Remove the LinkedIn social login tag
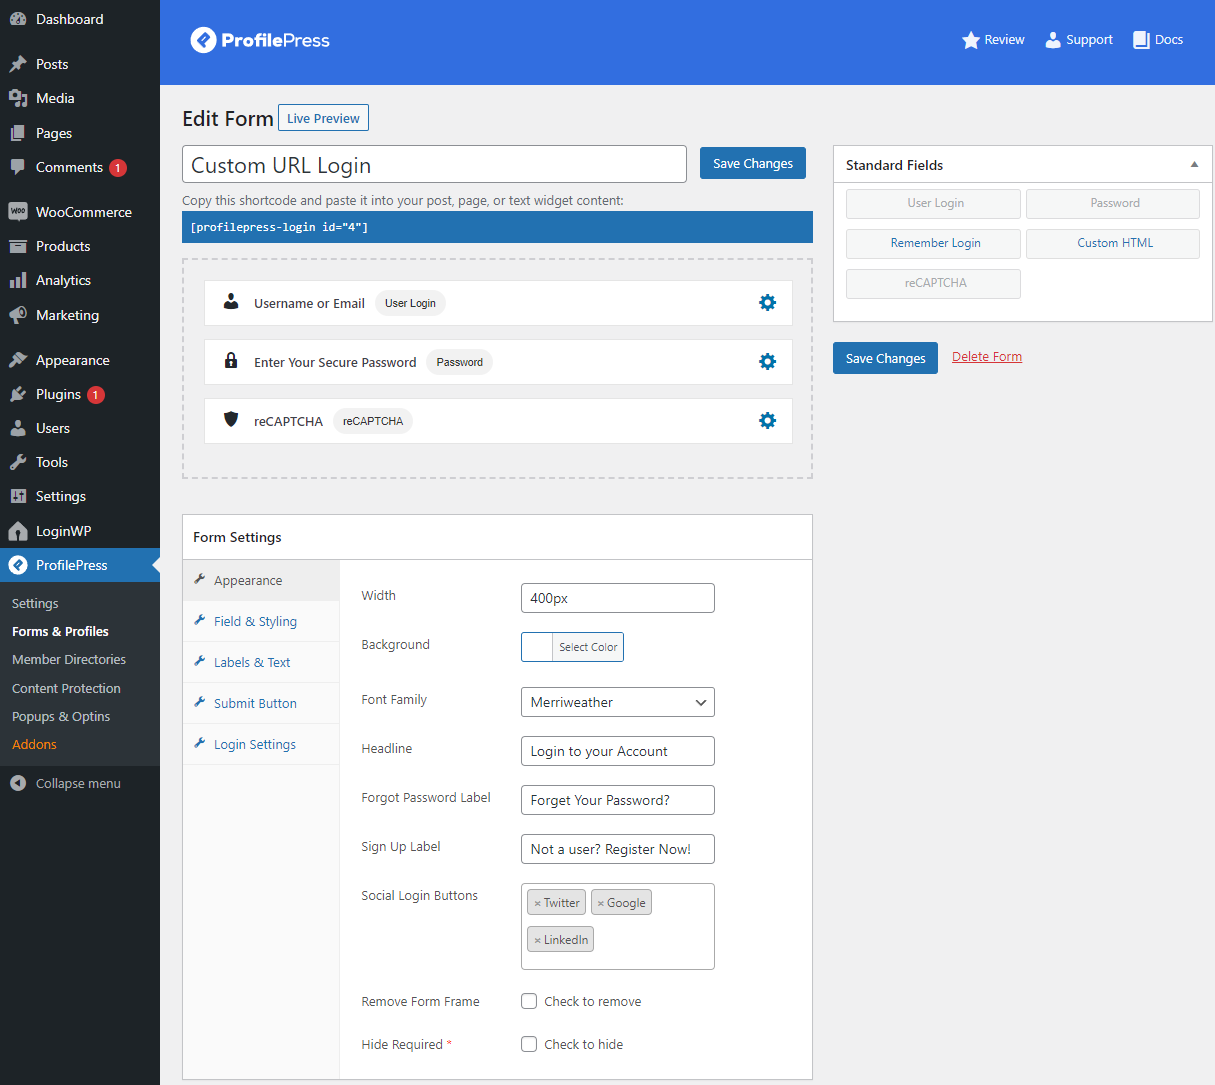Screen dimensions: 1215x1085 (537, 940)
